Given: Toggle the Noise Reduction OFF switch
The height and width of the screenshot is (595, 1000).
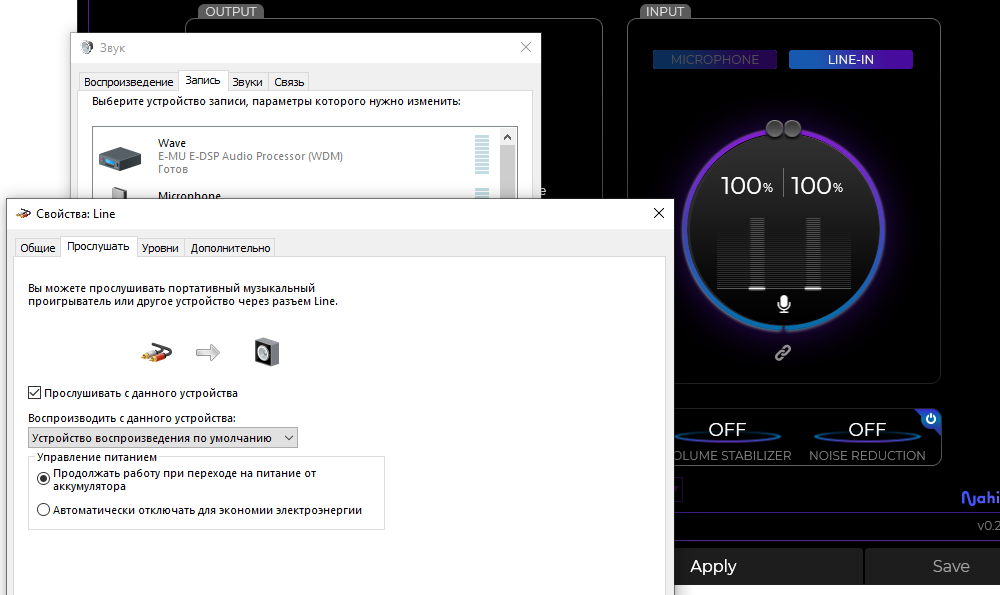Looking at the screenshot, I should [x=867, y=431].
